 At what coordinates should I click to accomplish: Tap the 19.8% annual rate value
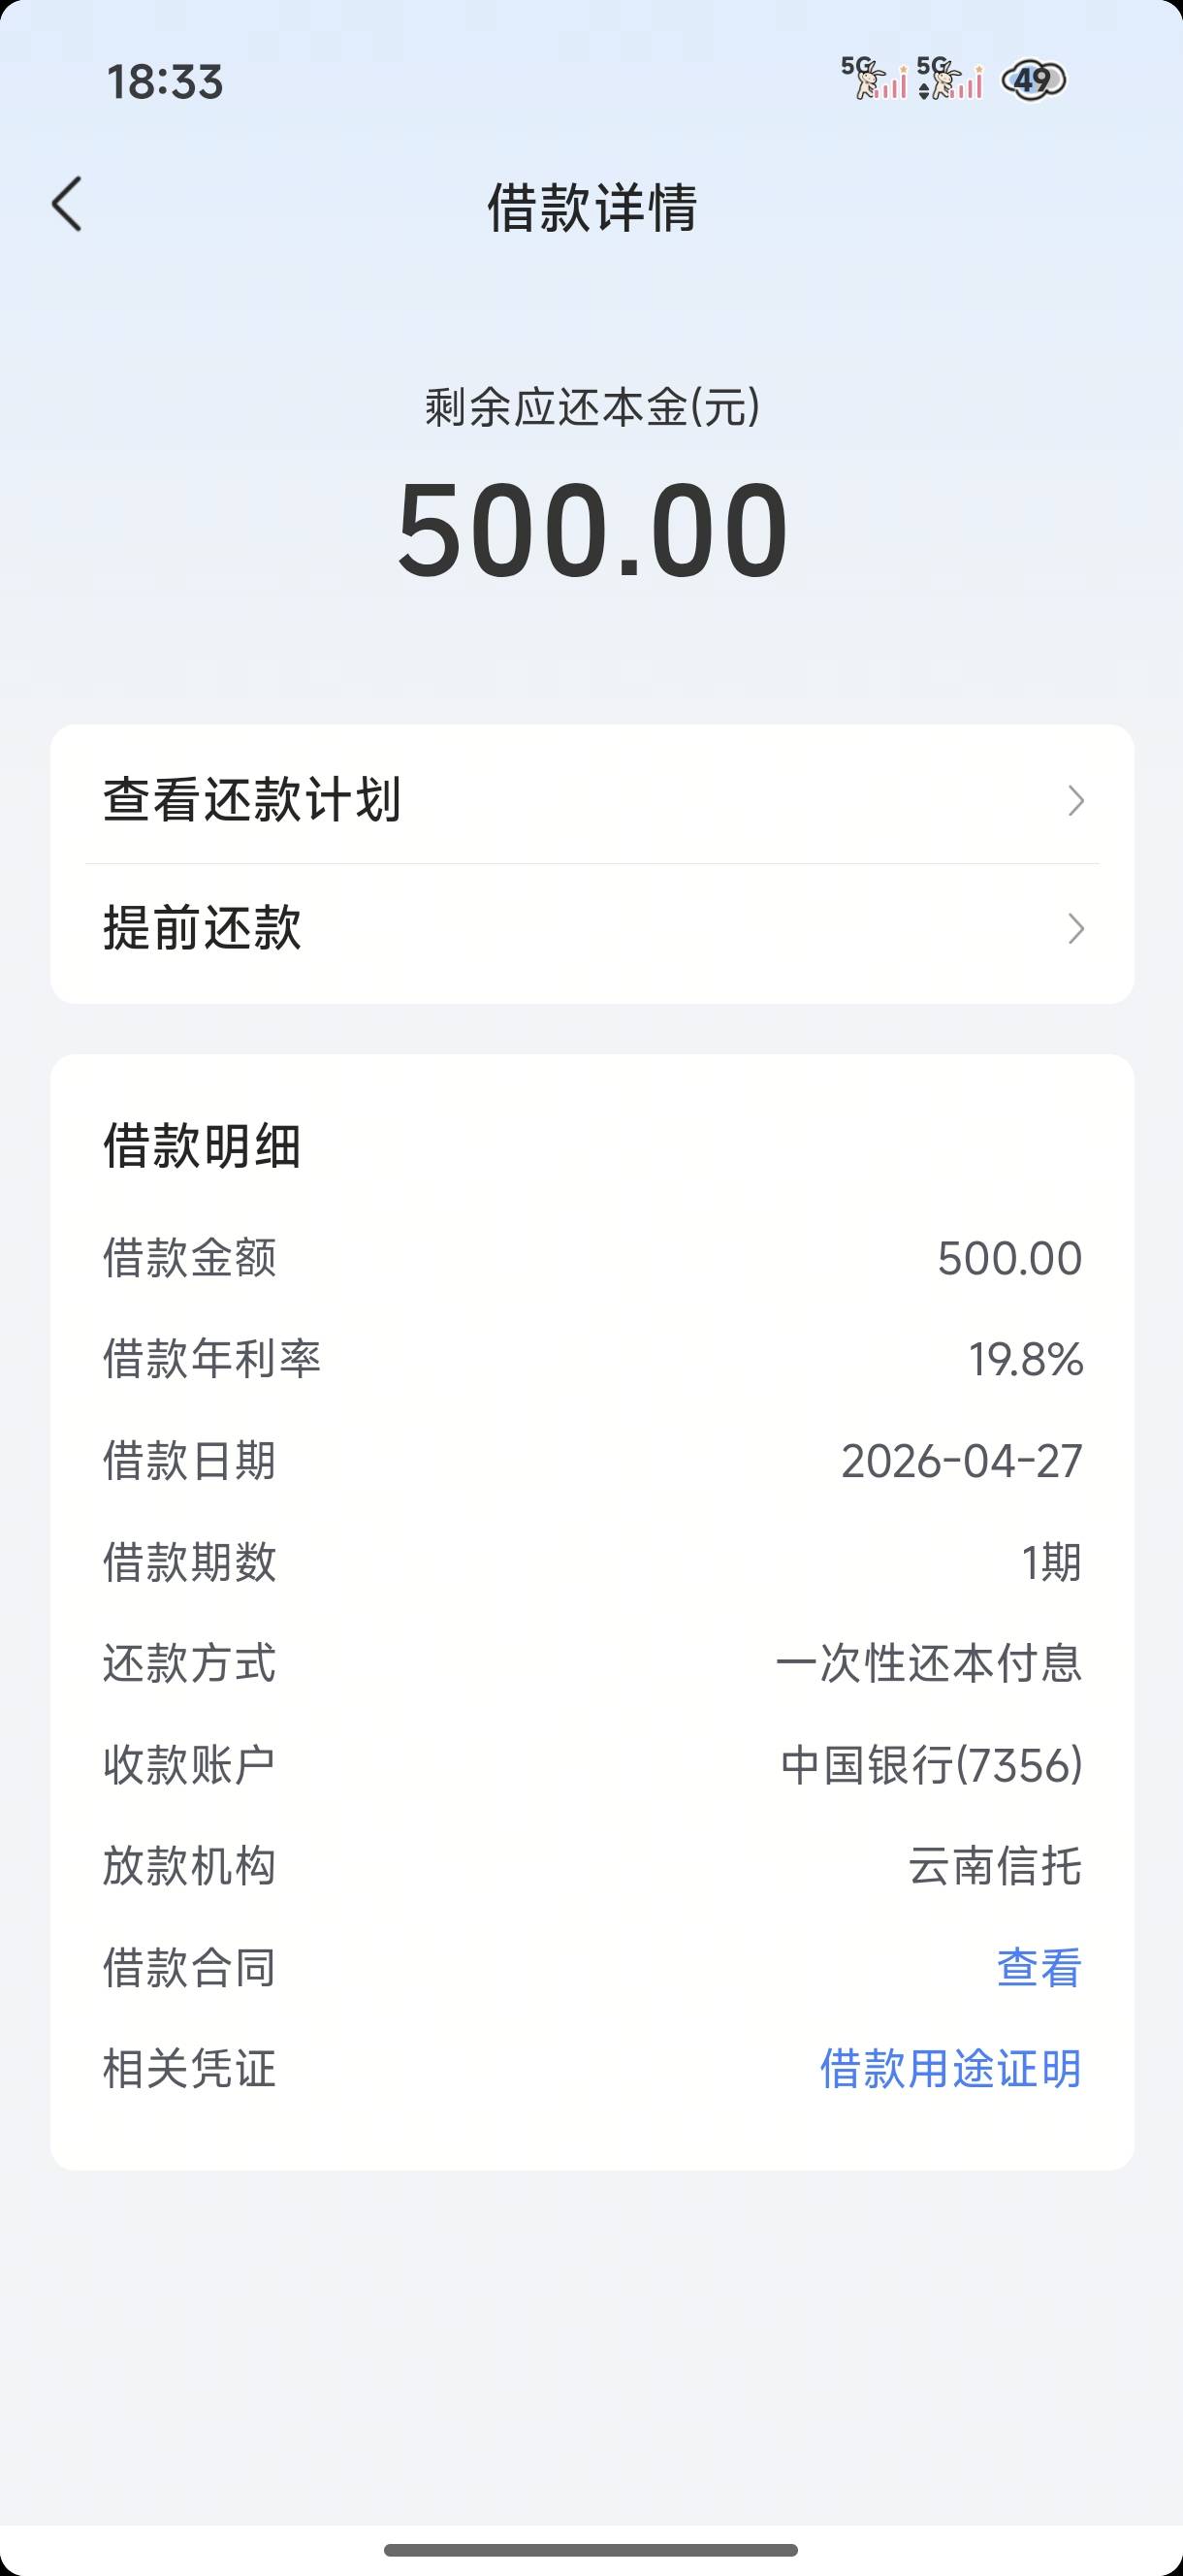[1025, 1359]
